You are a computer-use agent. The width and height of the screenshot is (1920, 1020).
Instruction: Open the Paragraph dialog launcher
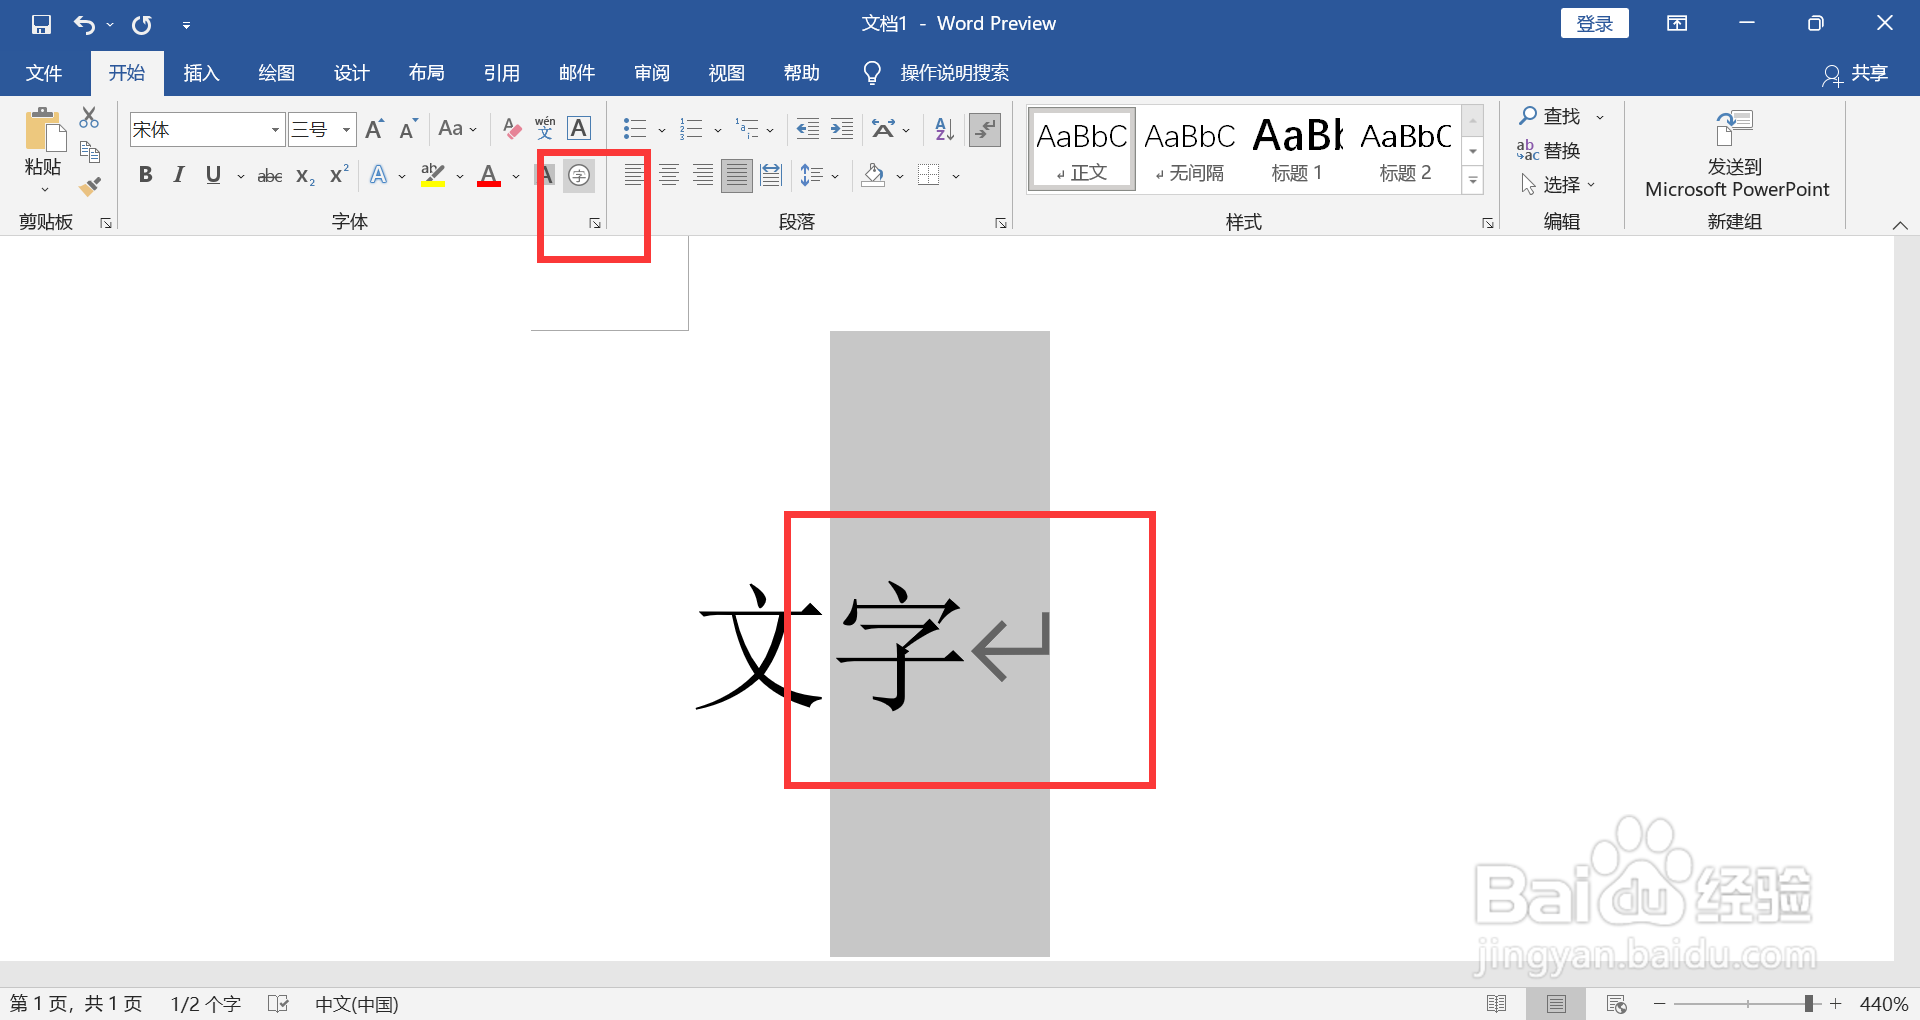click(x=1001, y=223)
